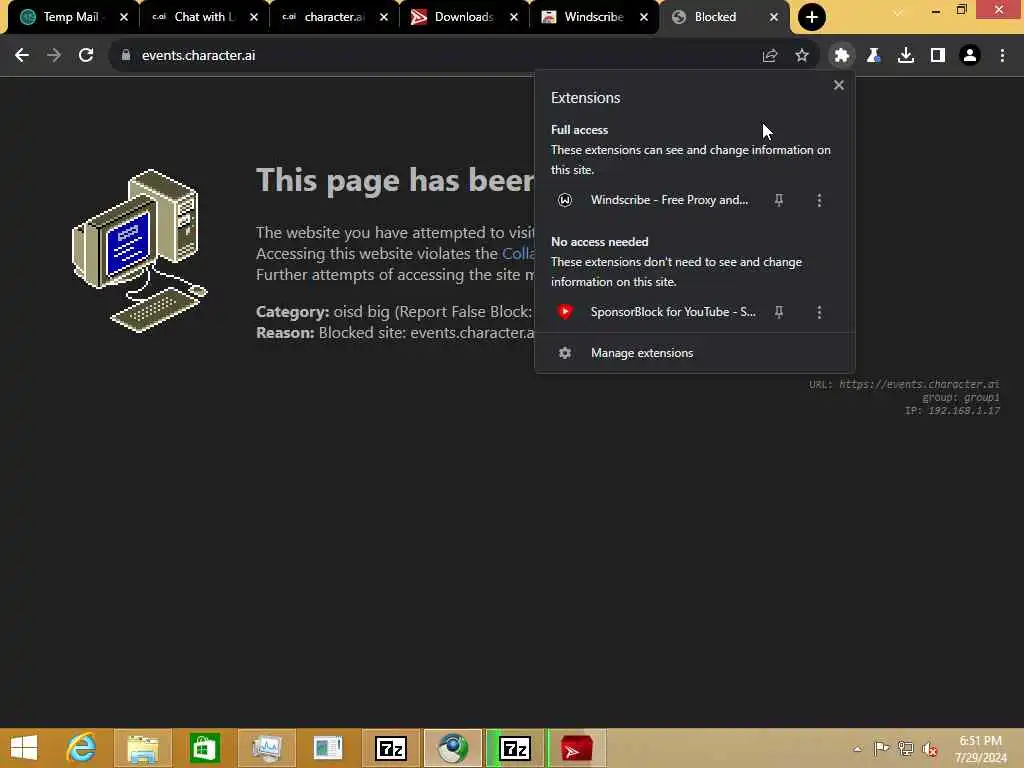Open Chrome Labs flask icon
Image resolution: width=1024 pixels, height=768 pixels.
coord(874,56)
